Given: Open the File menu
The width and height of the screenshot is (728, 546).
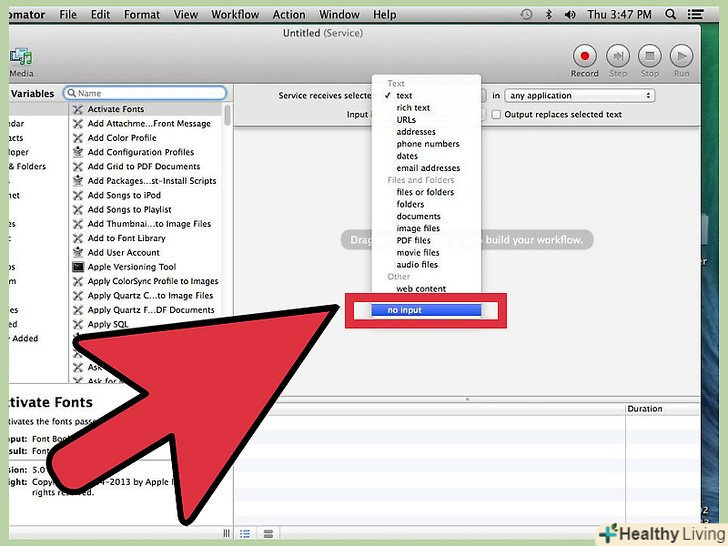Looking at the screenshot, I should 68,15.
